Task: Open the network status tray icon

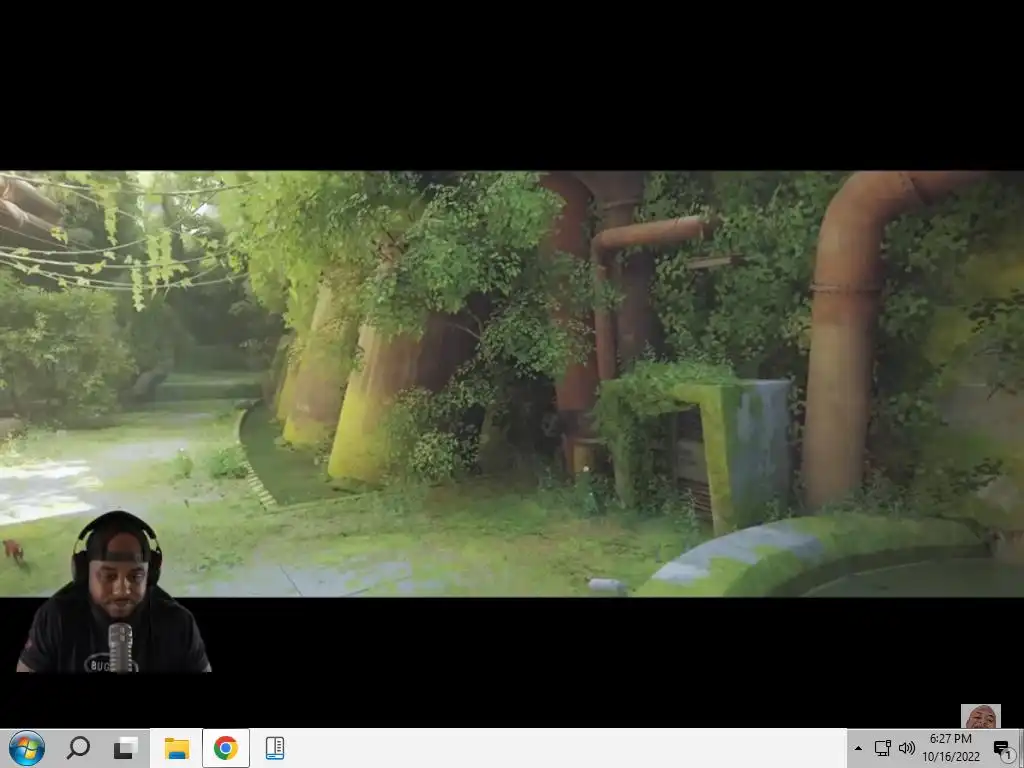Action: pyautogui.click(x=882, y=748)
